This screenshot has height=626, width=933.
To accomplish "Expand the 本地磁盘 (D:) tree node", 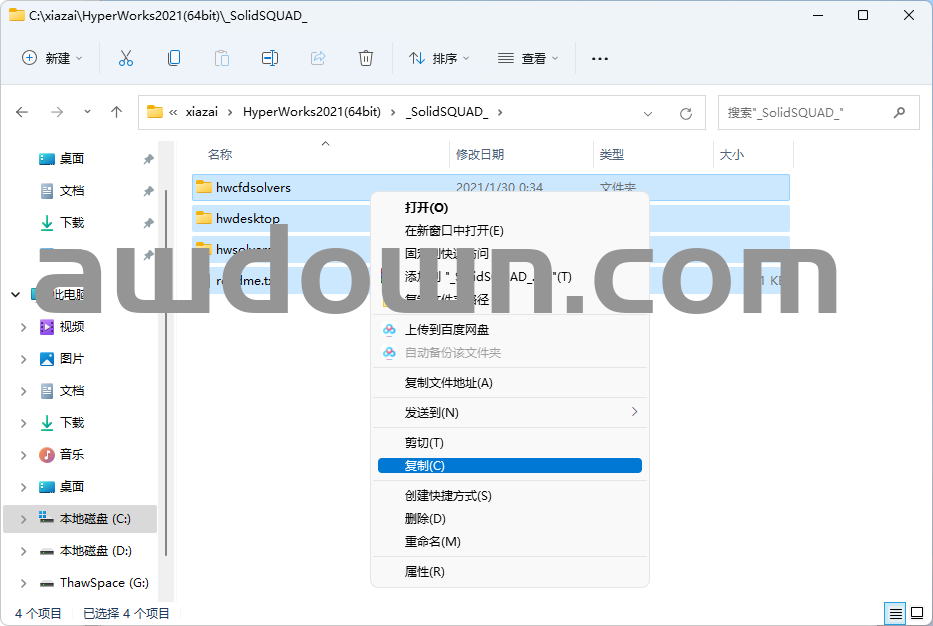I will pos(24,551).
